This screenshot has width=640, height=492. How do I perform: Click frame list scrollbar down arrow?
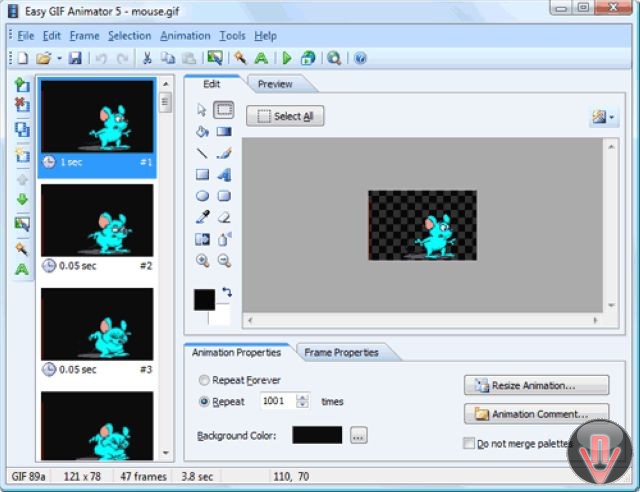(166, 453)
